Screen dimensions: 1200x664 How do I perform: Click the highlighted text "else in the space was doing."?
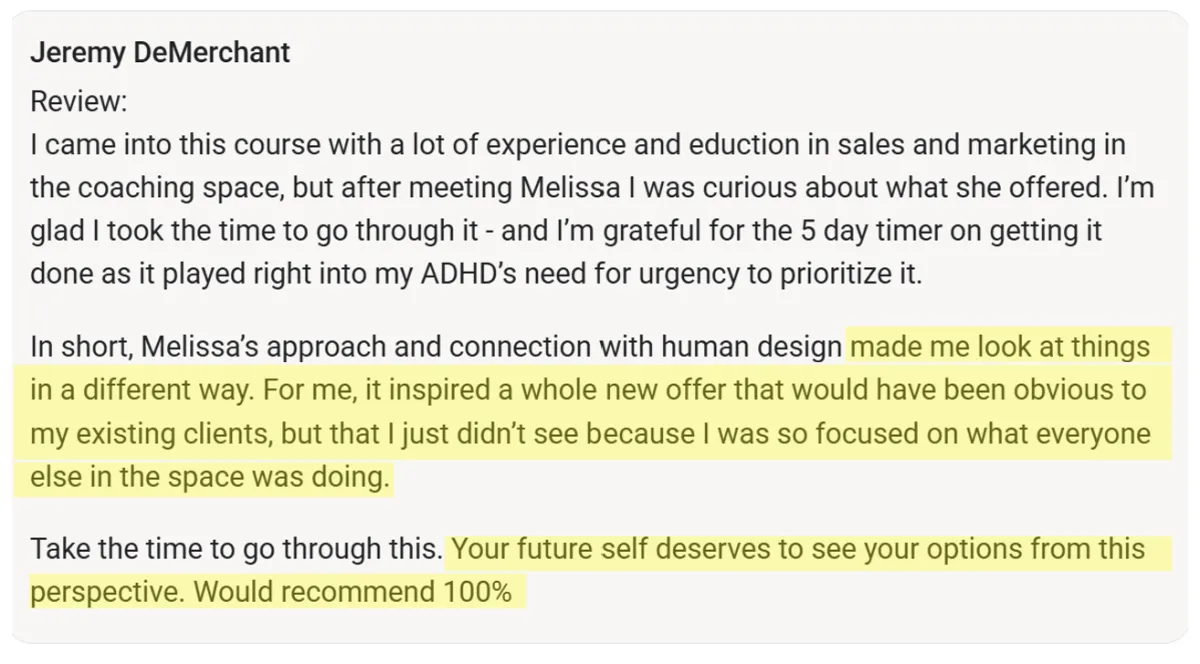point(210,477)
